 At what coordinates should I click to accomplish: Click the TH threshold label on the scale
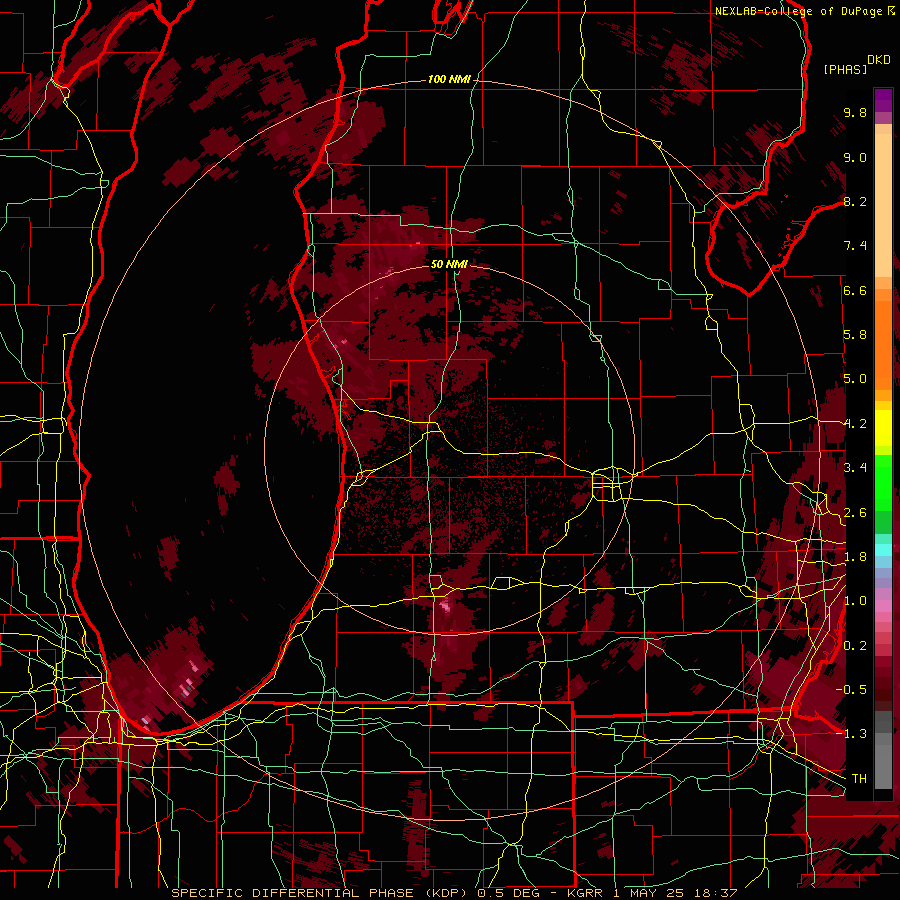pos(859,779)
